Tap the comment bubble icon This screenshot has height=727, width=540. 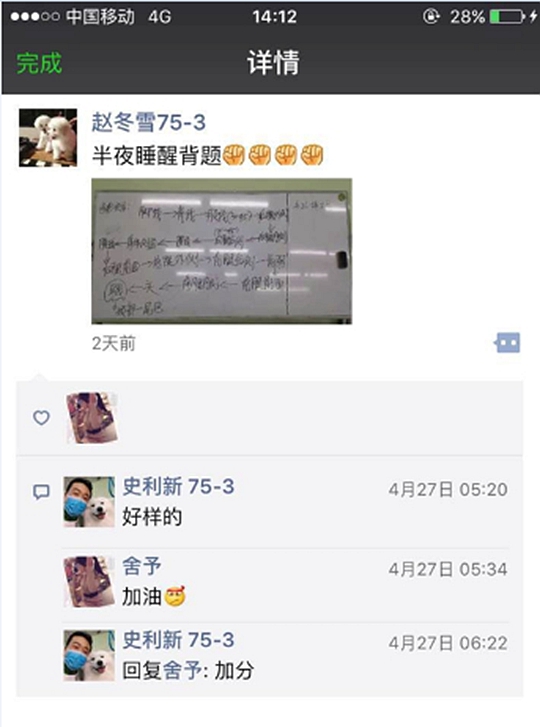point(41,492)
